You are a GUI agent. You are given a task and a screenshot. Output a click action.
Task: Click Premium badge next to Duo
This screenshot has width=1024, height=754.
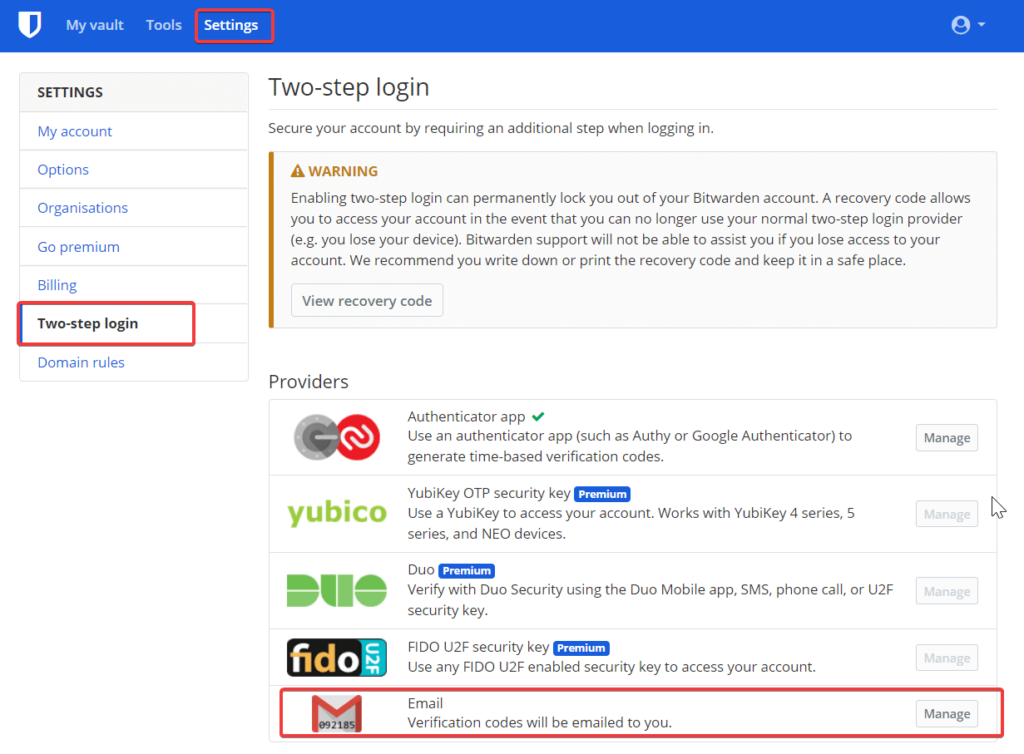pyautogui.click(x=466, y=571)
